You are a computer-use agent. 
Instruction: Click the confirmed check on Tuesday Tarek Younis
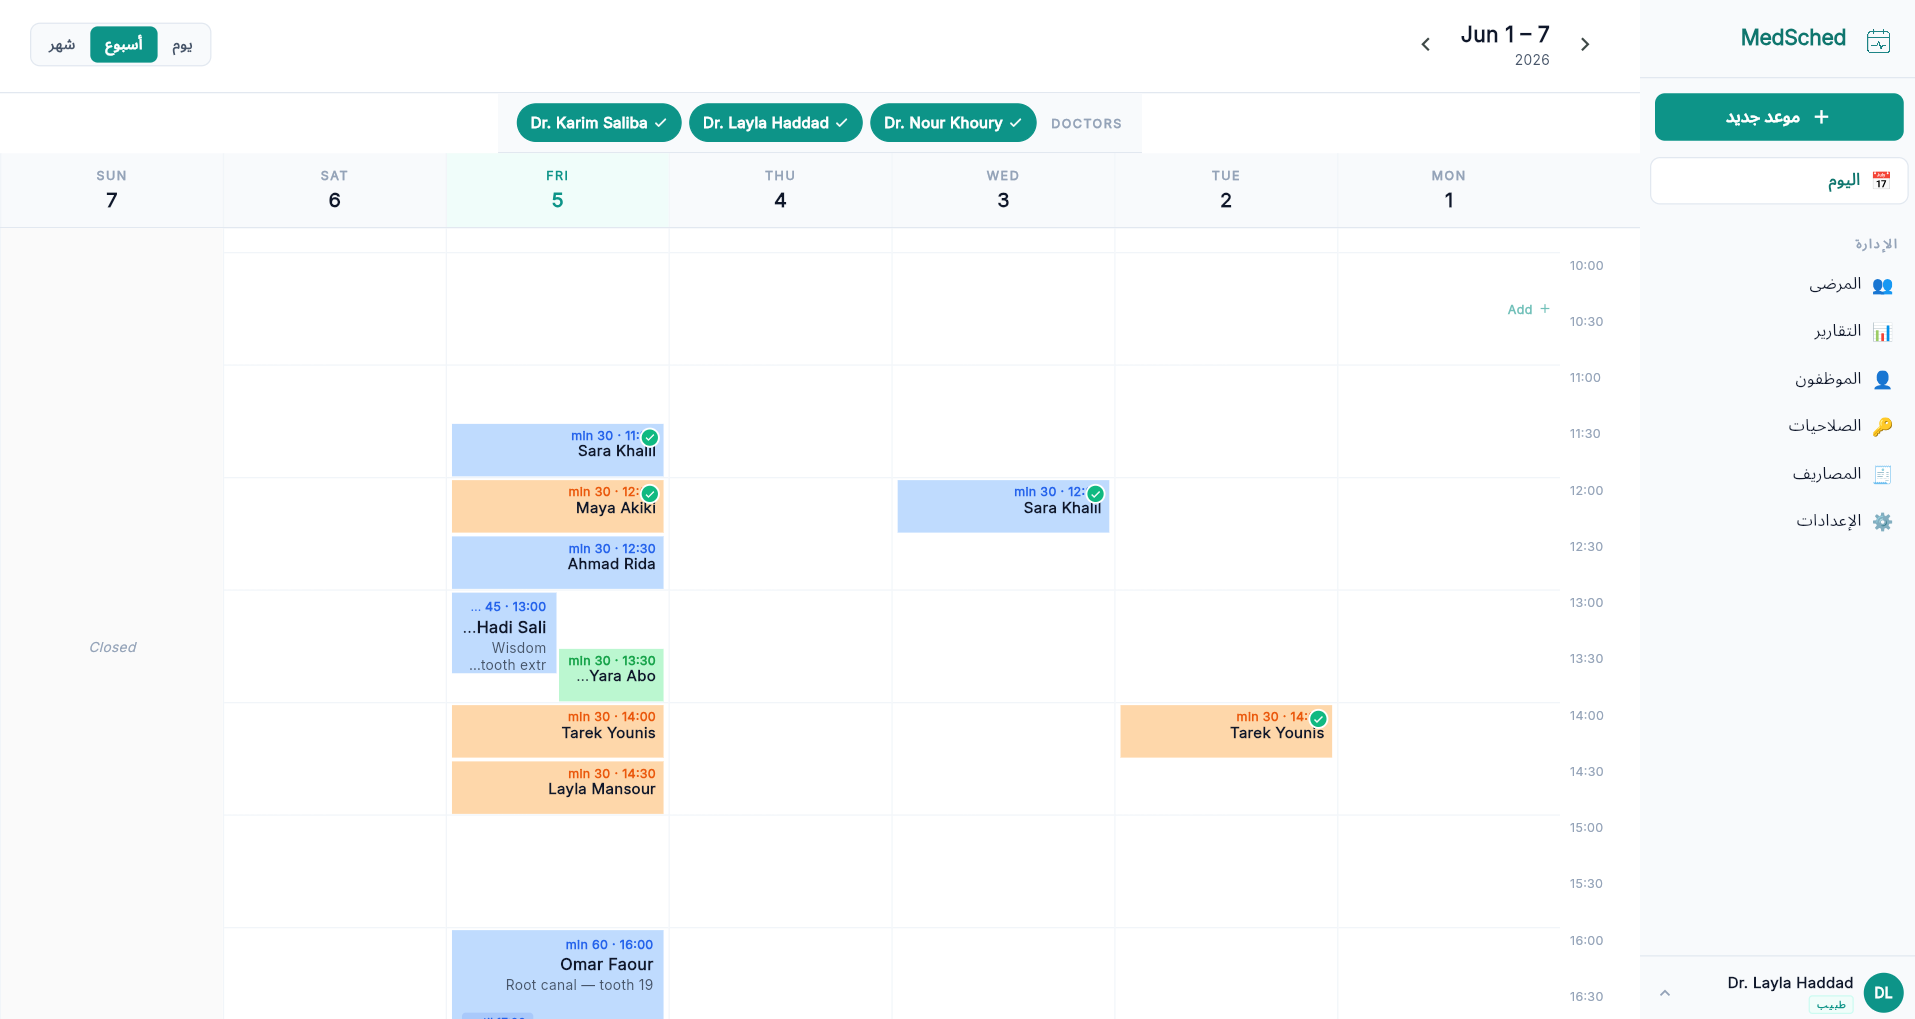(x=1319, y=718)
